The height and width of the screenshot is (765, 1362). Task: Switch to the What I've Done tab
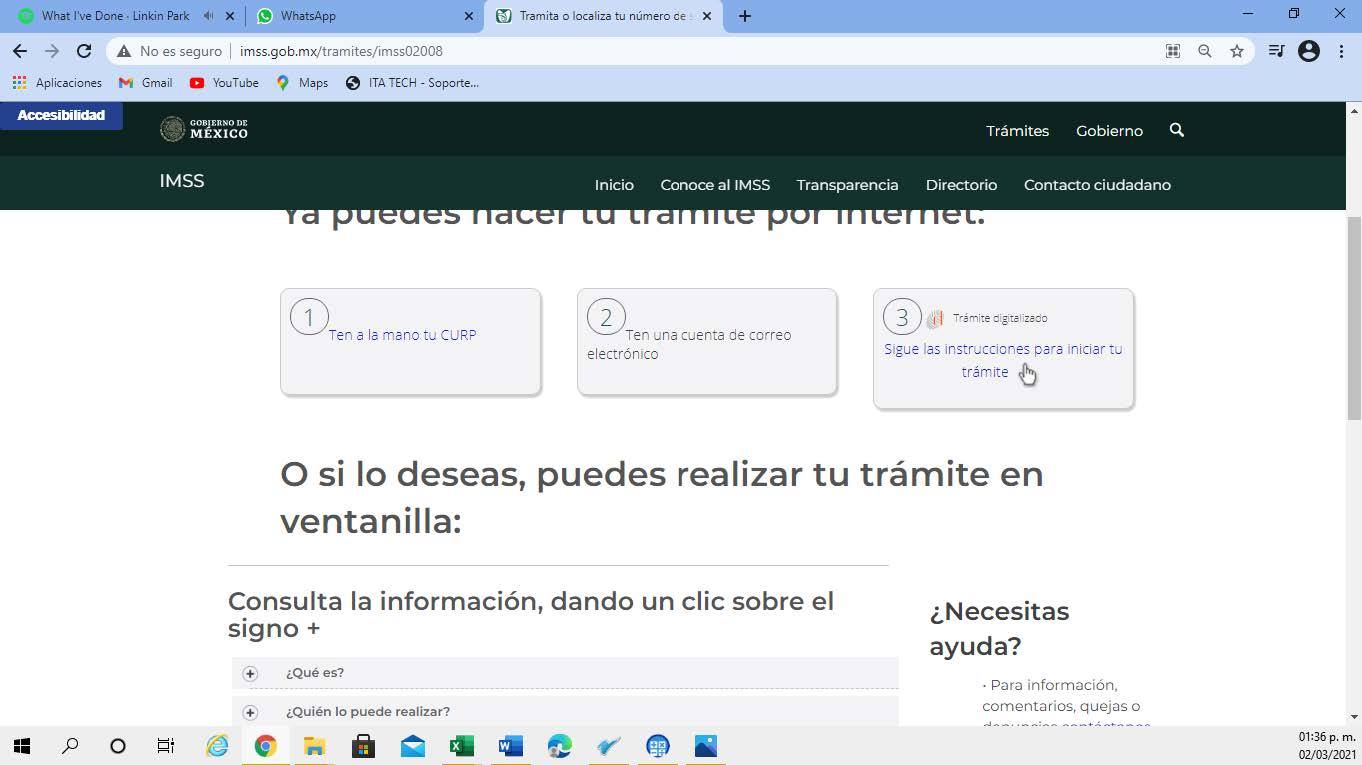(x=115, y=16)
